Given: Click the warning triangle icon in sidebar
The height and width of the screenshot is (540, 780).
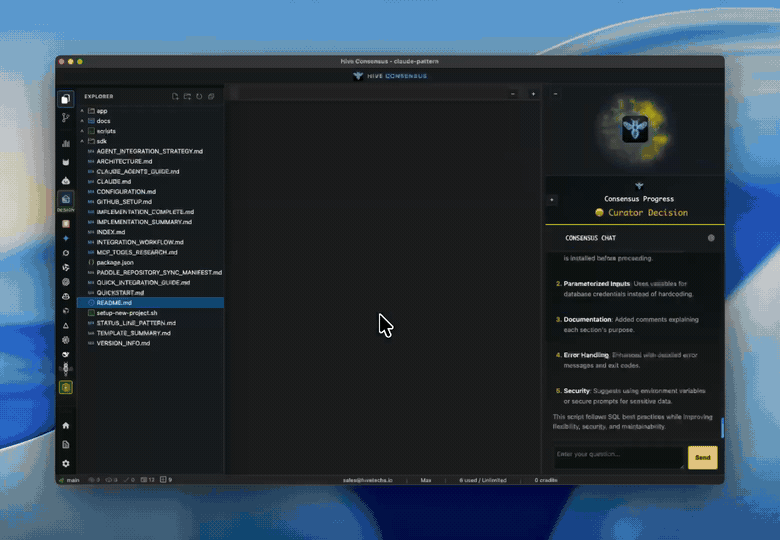Looking at the screenshot, I should (x=66, y=326).
